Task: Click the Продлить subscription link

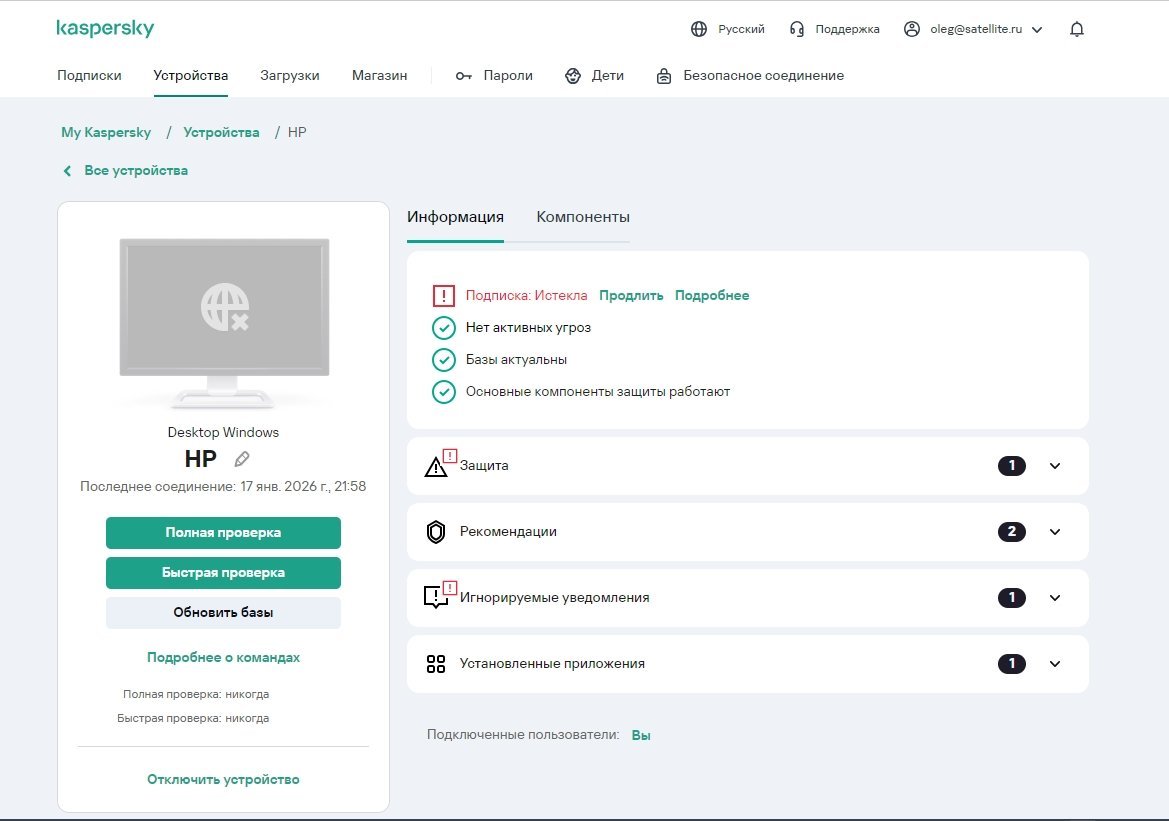Action: [x=631, y=295]
